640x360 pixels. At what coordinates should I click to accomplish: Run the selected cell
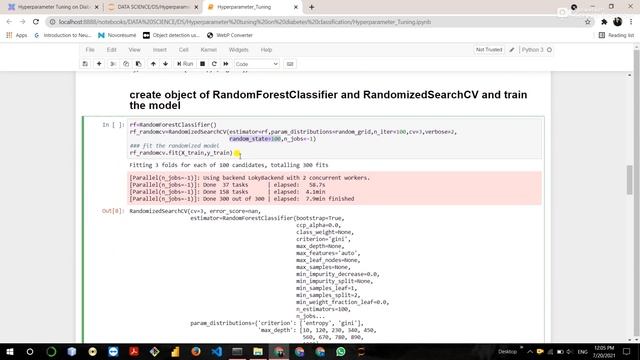coord(185,64)
